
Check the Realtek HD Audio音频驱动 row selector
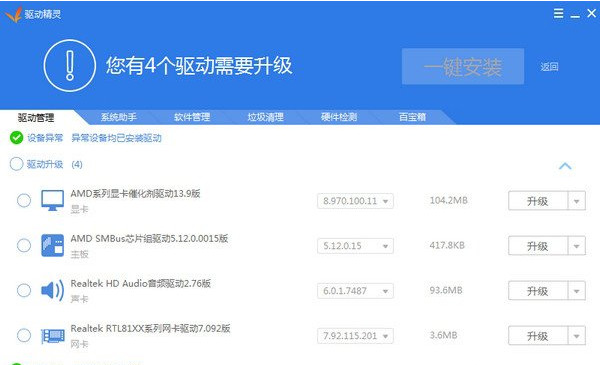(x=24, y=290)
